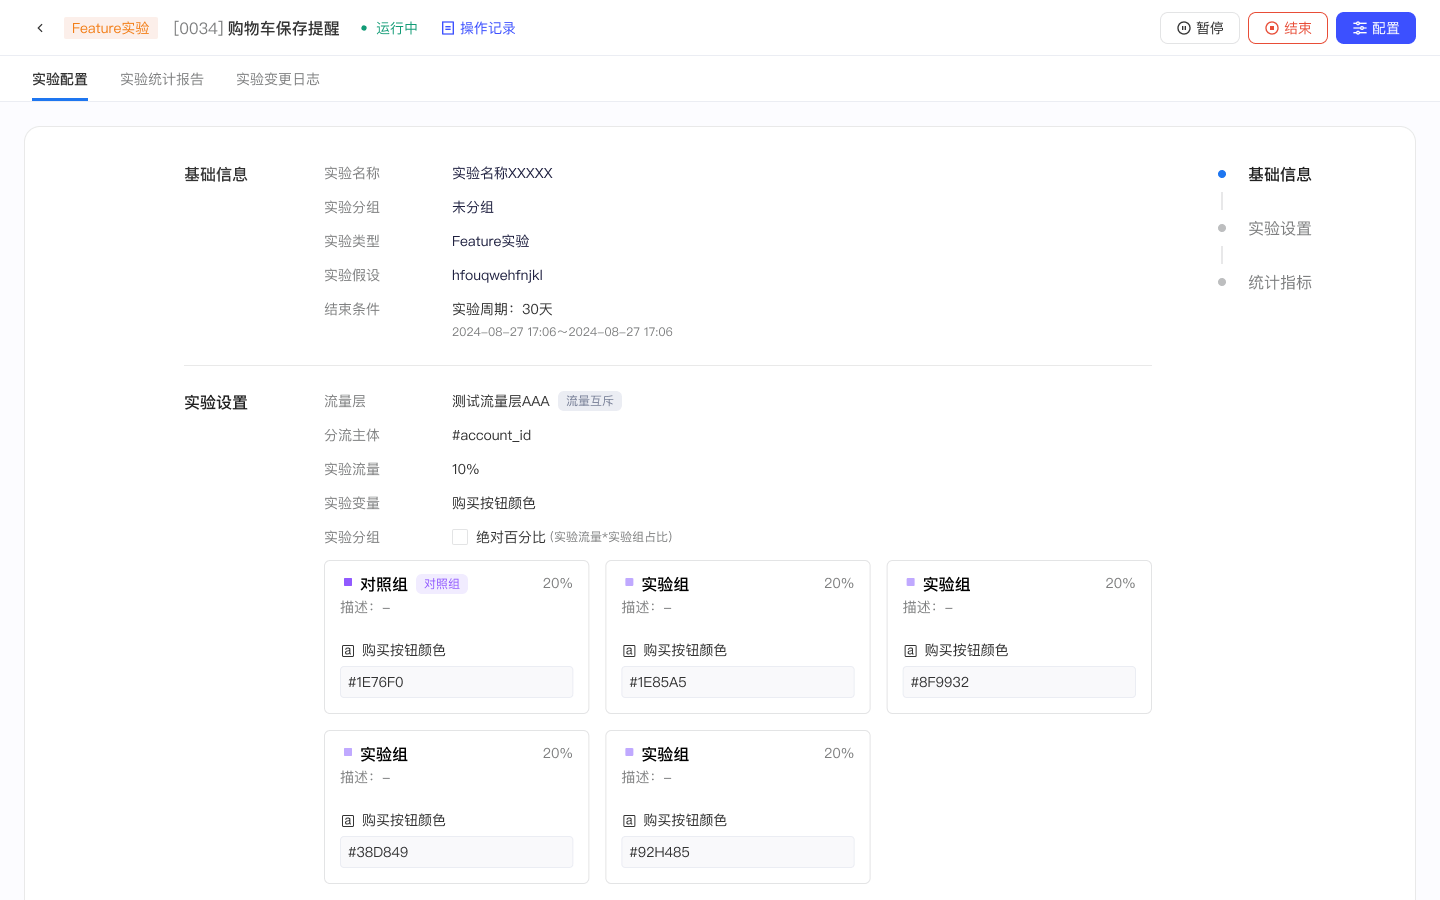This screenshot has width=1440, height=900.
Task: Click the stop icon in 结束 button
Action: click(x=1272, y=28)
